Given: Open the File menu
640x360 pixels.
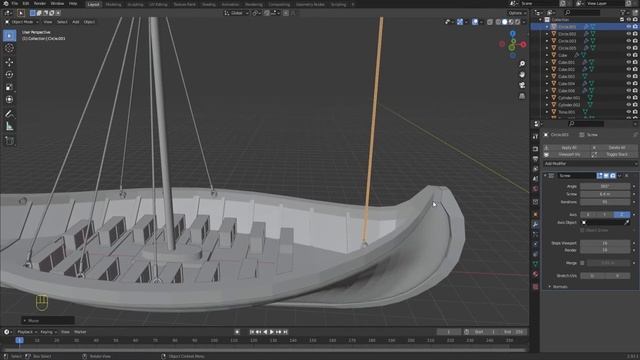Looking at the screenshot, I should [x=15, y=4].
